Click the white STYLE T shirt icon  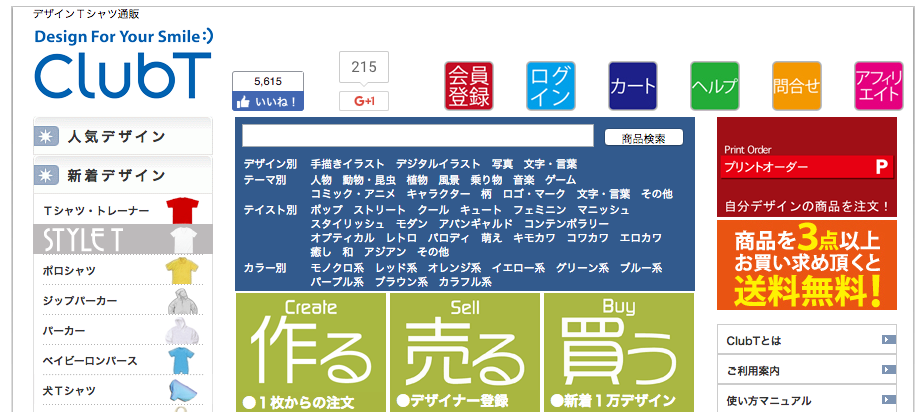point(183,240)
